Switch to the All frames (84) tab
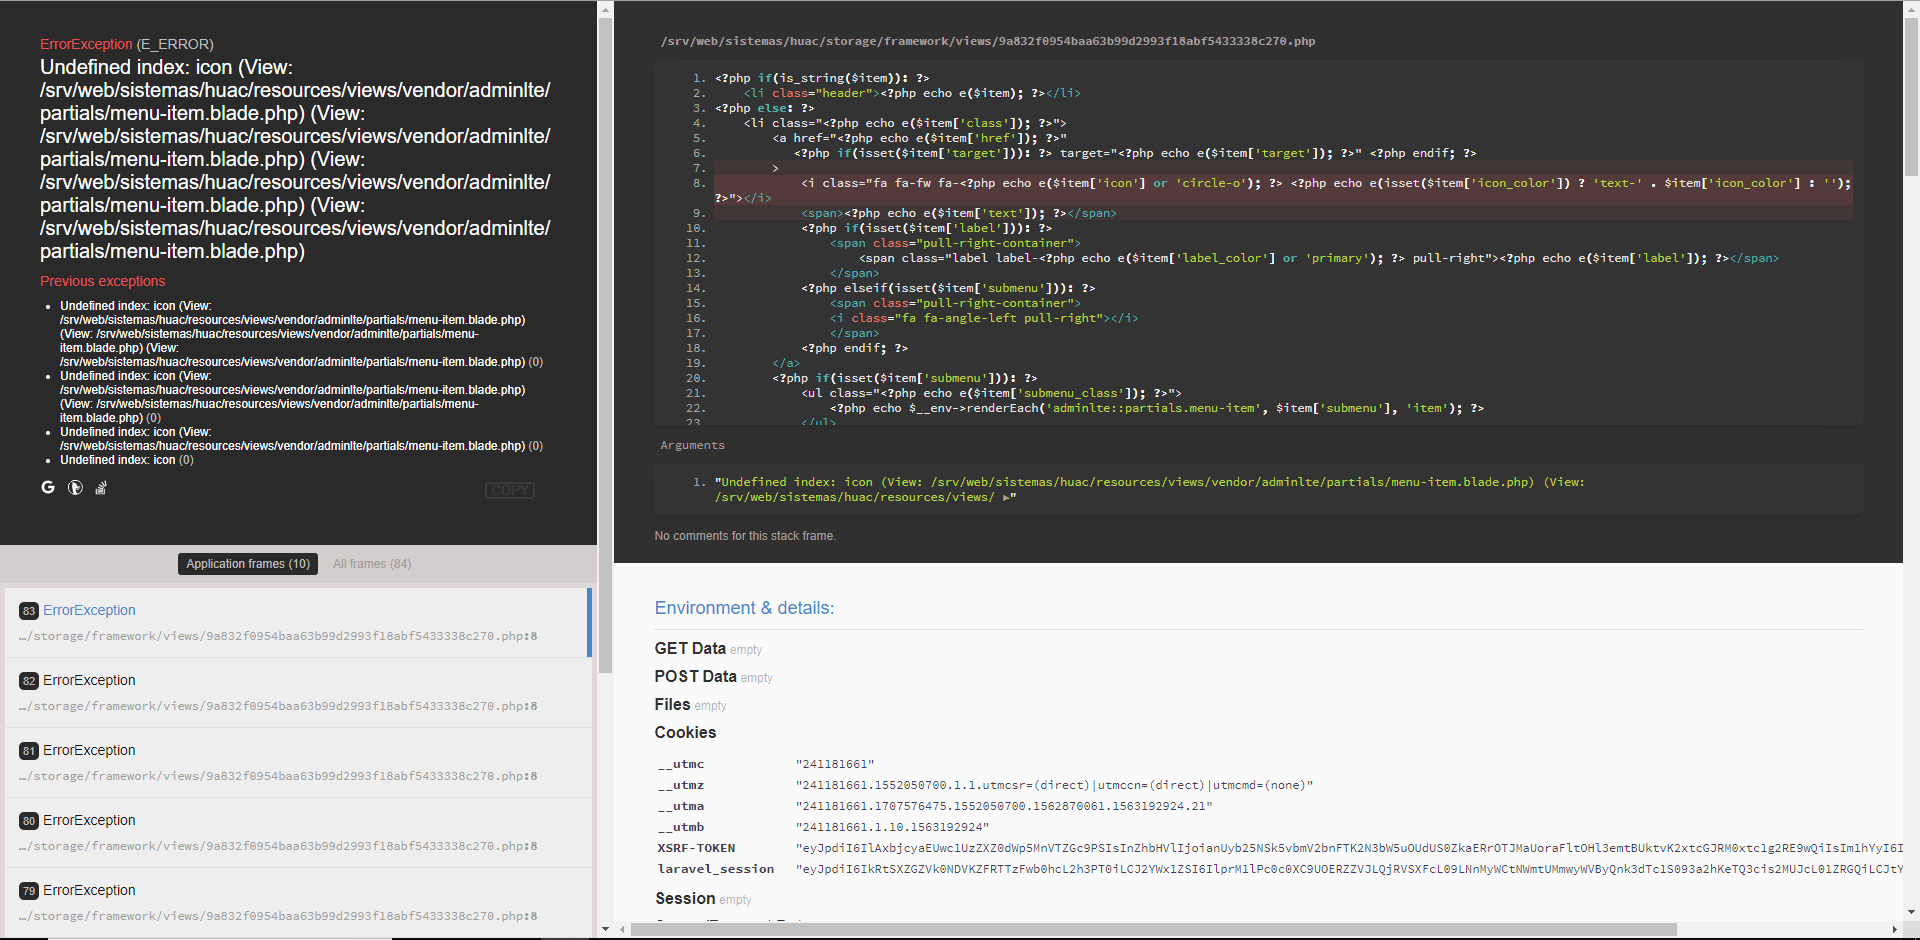 pyautogui.click(x=371, y=563)
